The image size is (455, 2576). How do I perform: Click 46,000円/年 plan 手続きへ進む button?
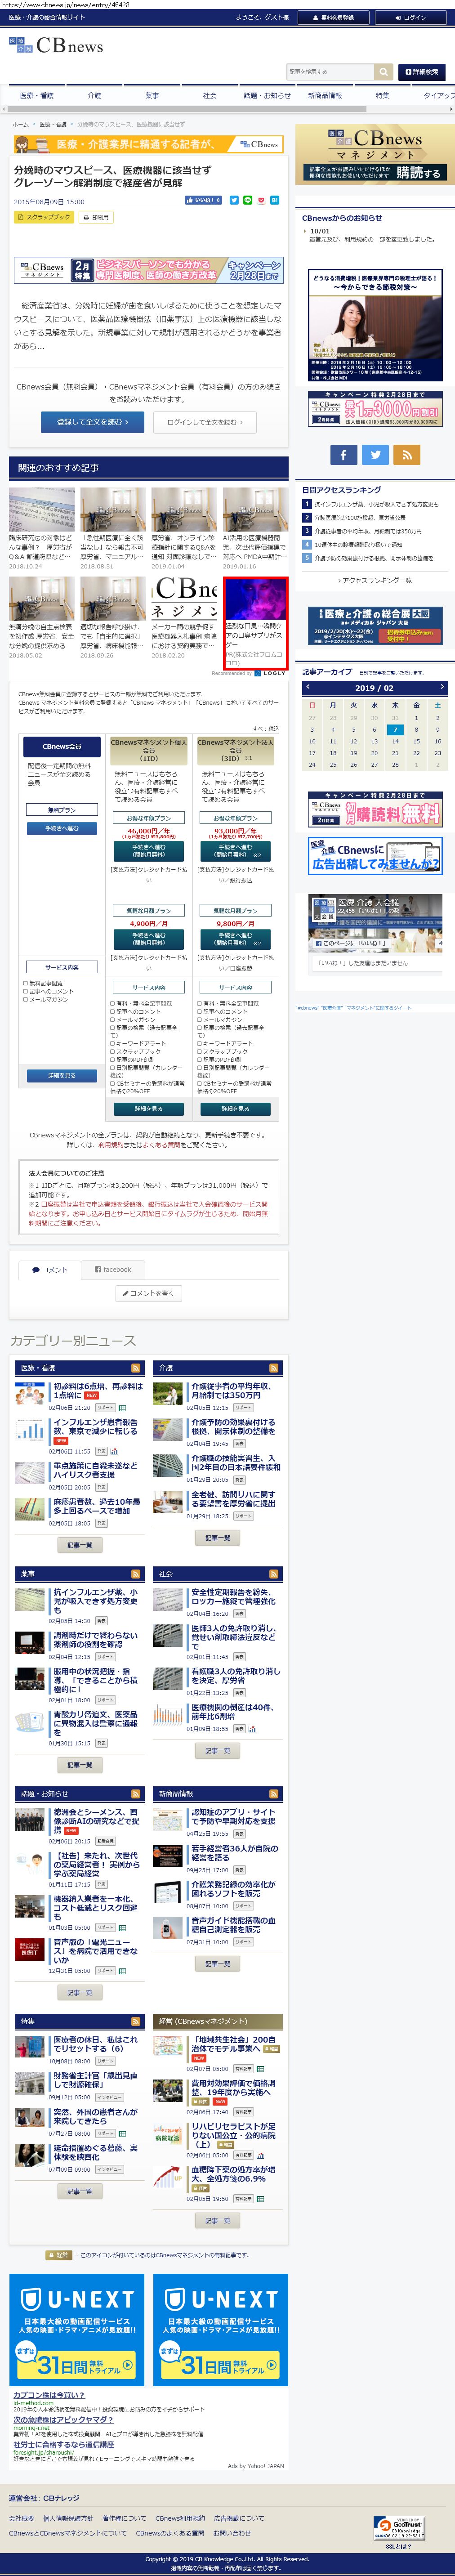pos(149,850)
